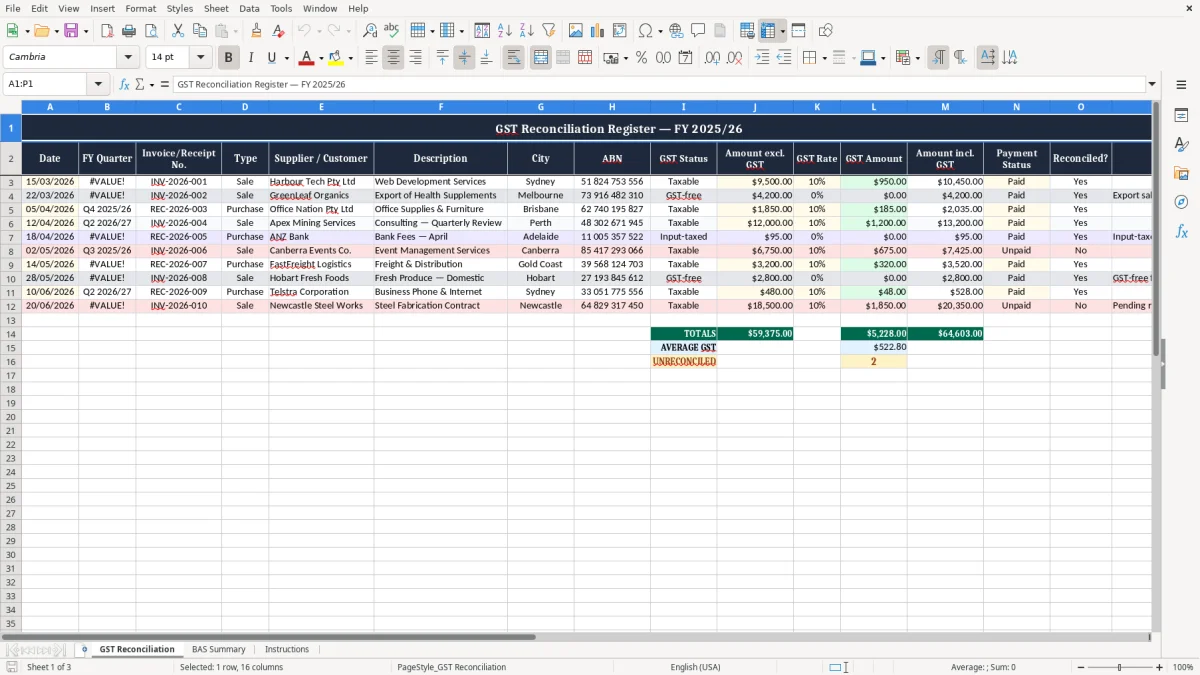
Task: Insert an image
Action: [x=576, y=31]
